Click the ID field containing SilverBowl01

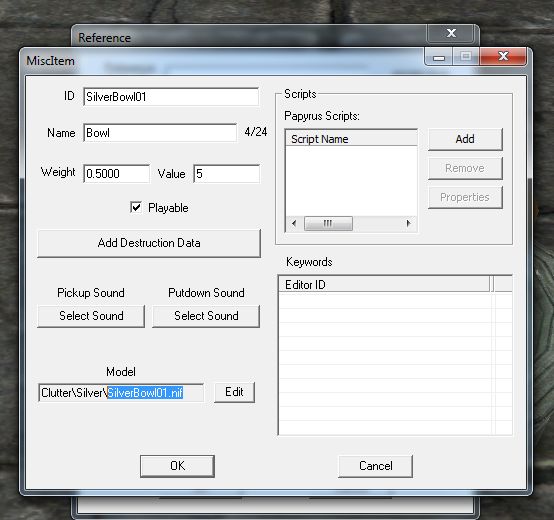click(x=171, y=97)
